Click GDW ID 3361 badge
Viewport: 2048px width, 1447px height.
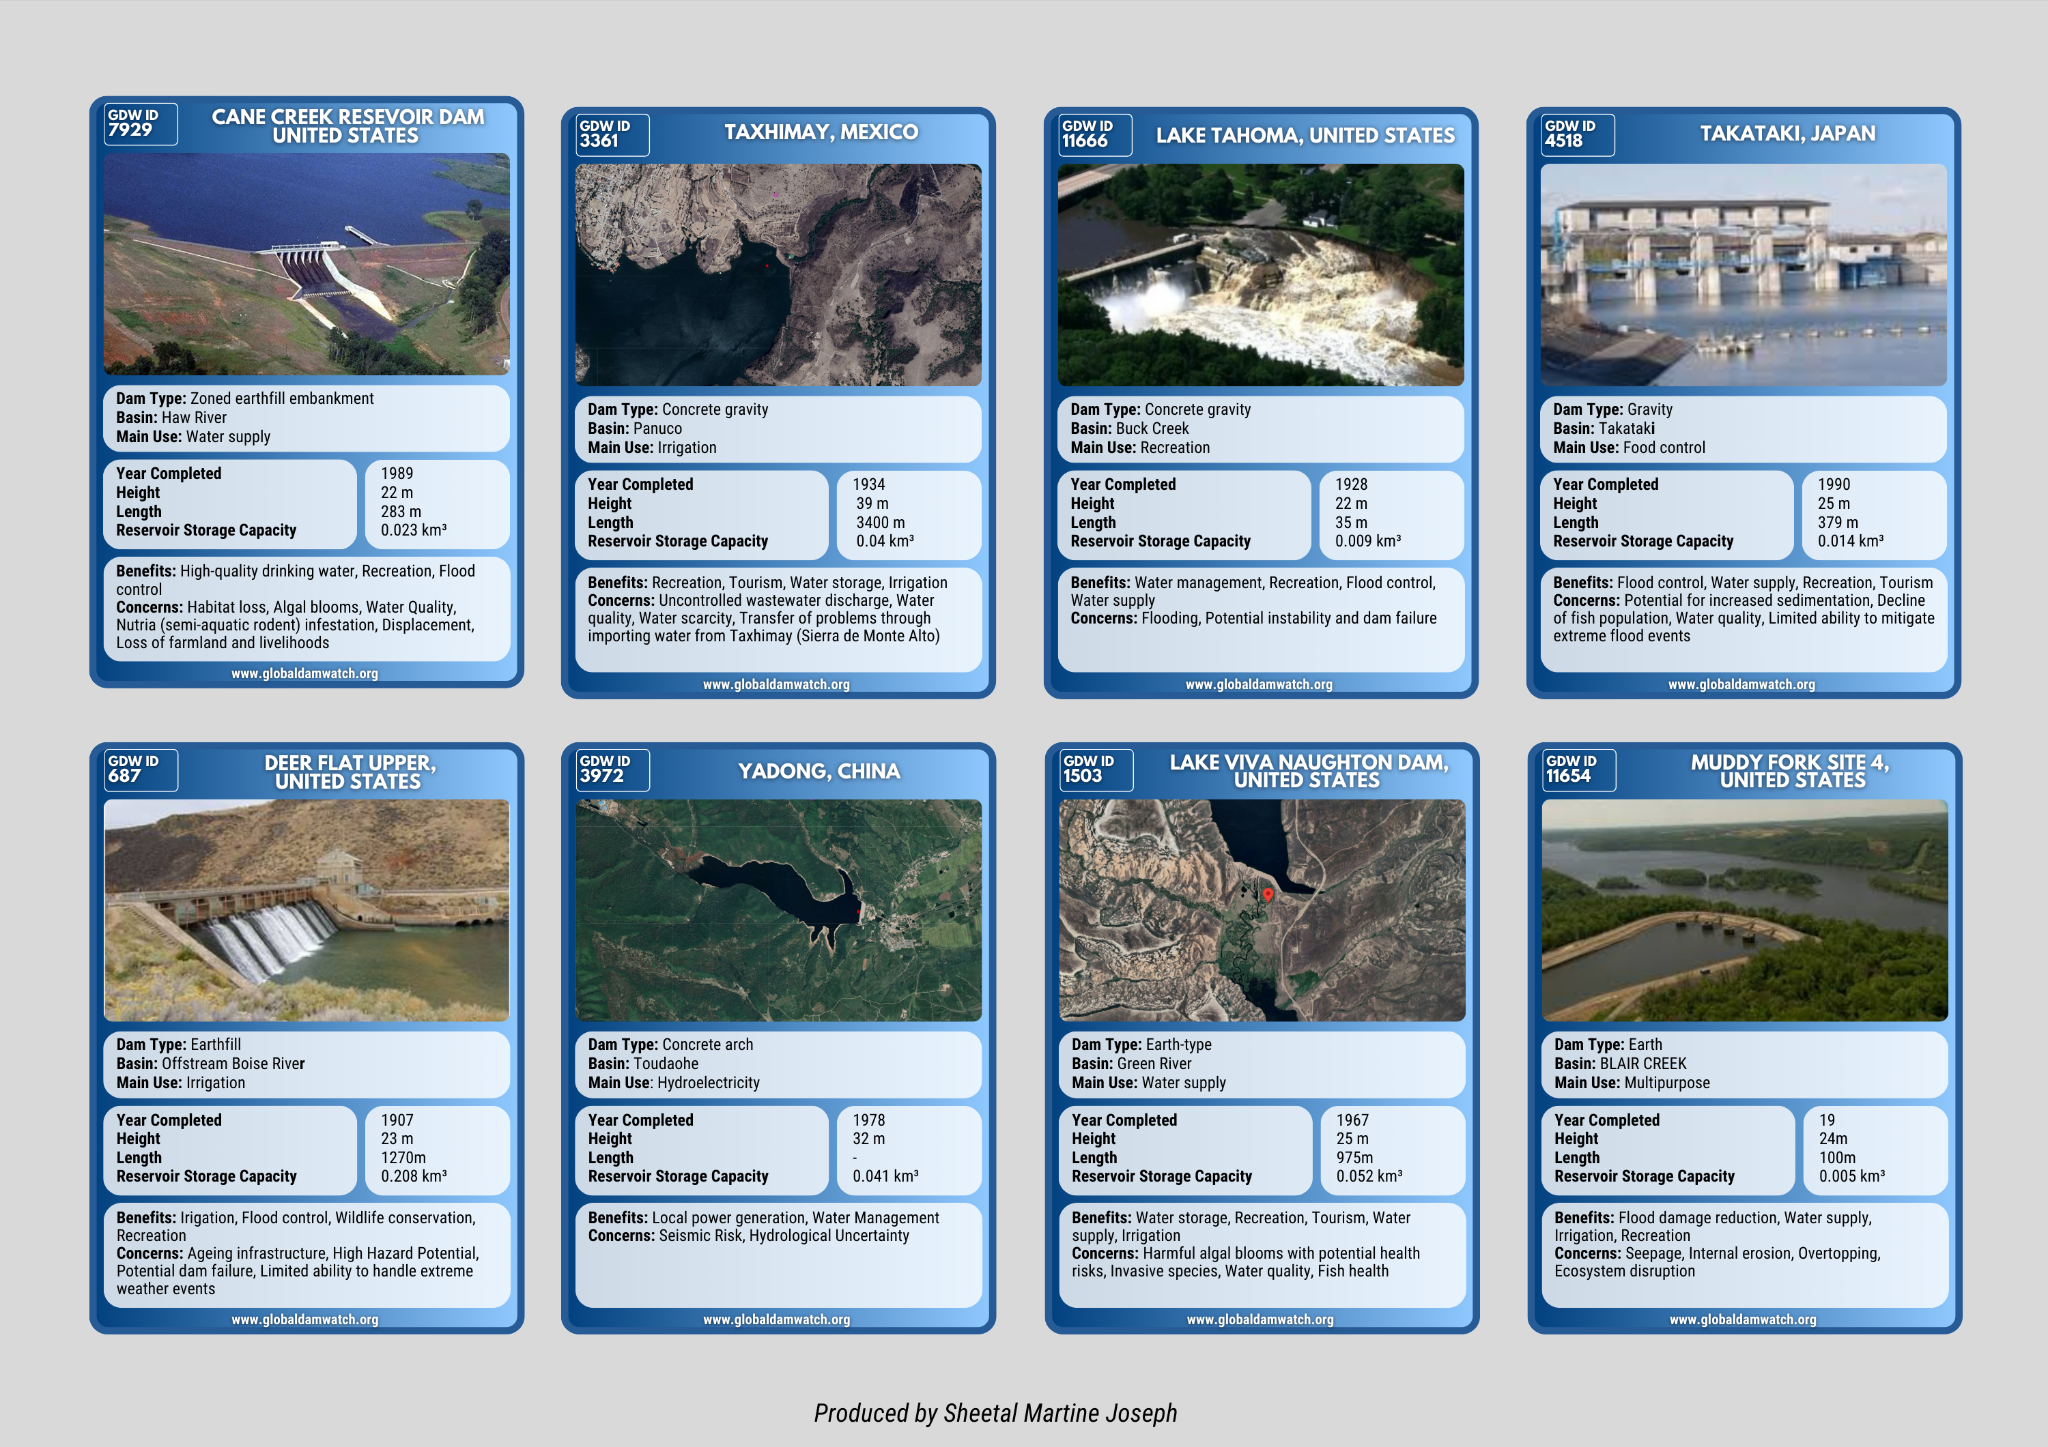point(613,135)
